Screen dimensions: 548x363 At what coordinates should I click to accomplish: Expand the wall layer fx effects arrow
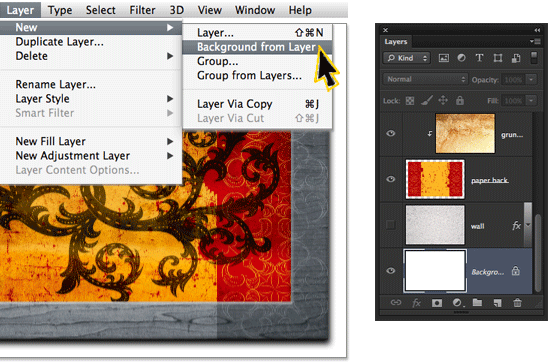click(528, 226)
